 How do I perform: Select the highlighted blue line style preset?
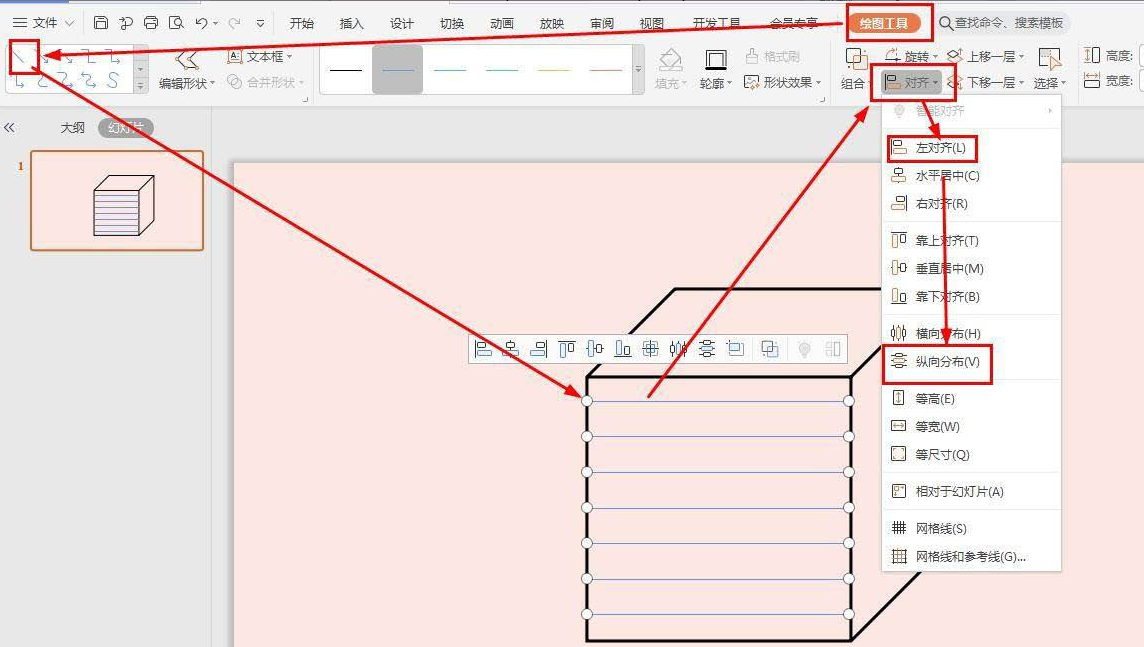click(398, 69)
